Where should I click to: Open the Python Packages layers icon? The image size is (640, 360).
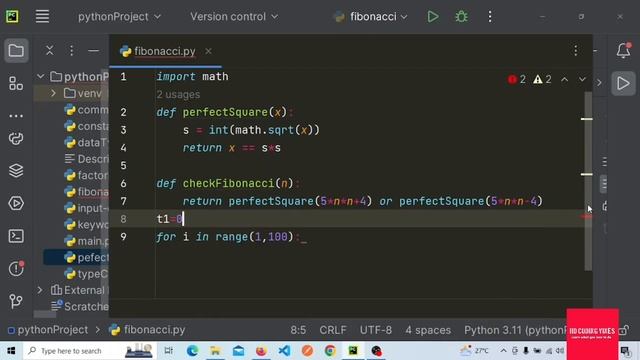pyautogui.click(x=16, y=171)
